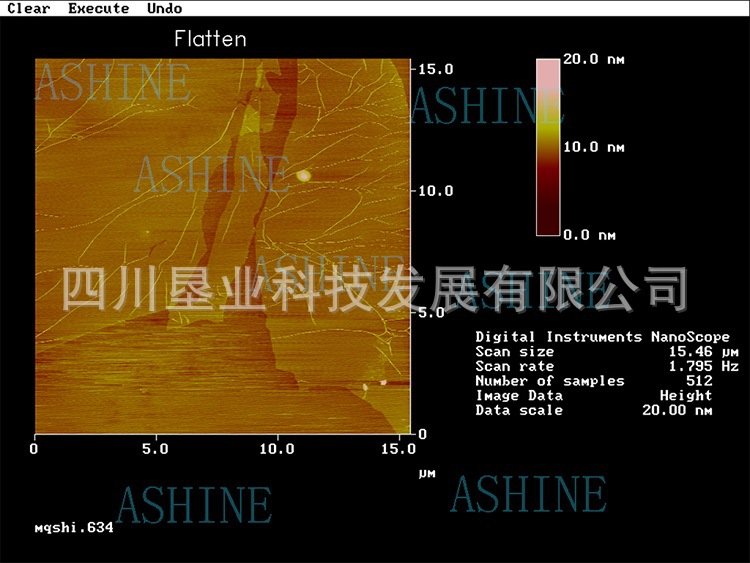Click the Digital Instruments NanoScope heading
This screenshot has width=750, height=563.
(602, 337)
